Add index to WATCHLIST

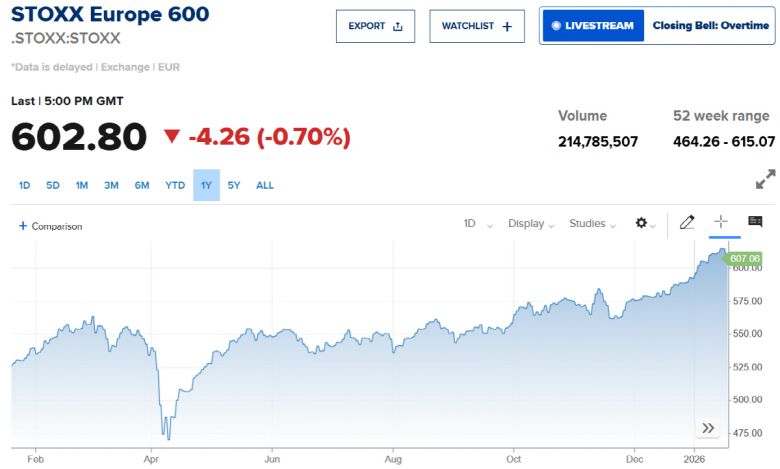477,27
